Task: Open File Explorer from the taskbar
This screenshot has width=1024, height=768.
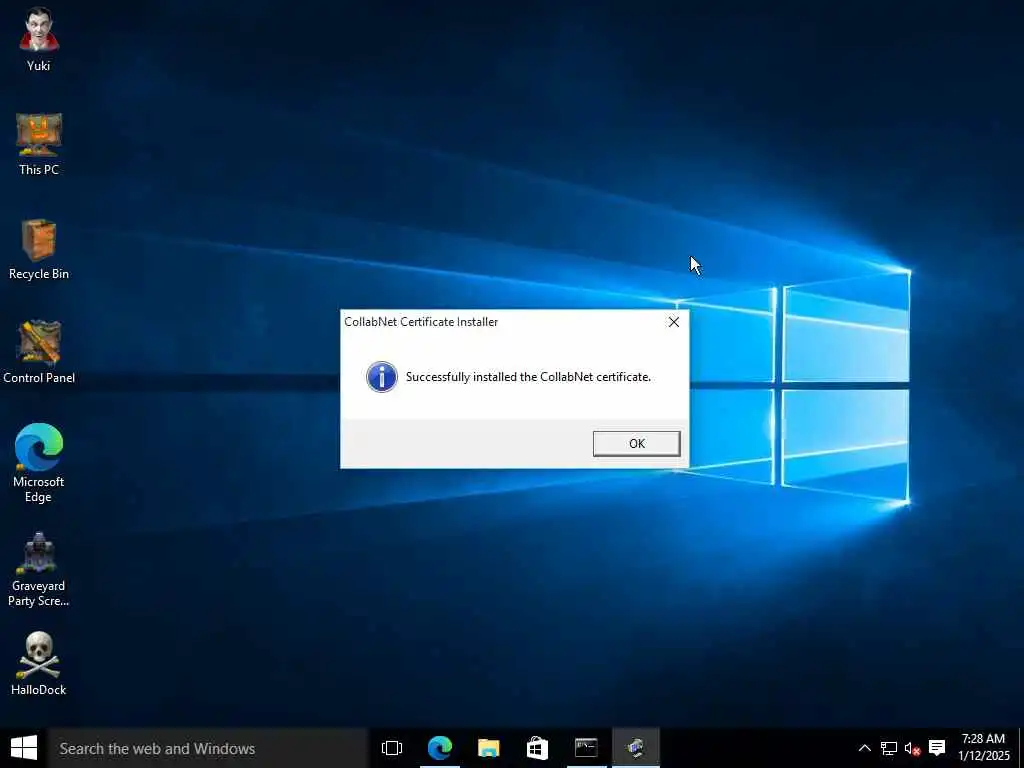Action: (488, 748)
